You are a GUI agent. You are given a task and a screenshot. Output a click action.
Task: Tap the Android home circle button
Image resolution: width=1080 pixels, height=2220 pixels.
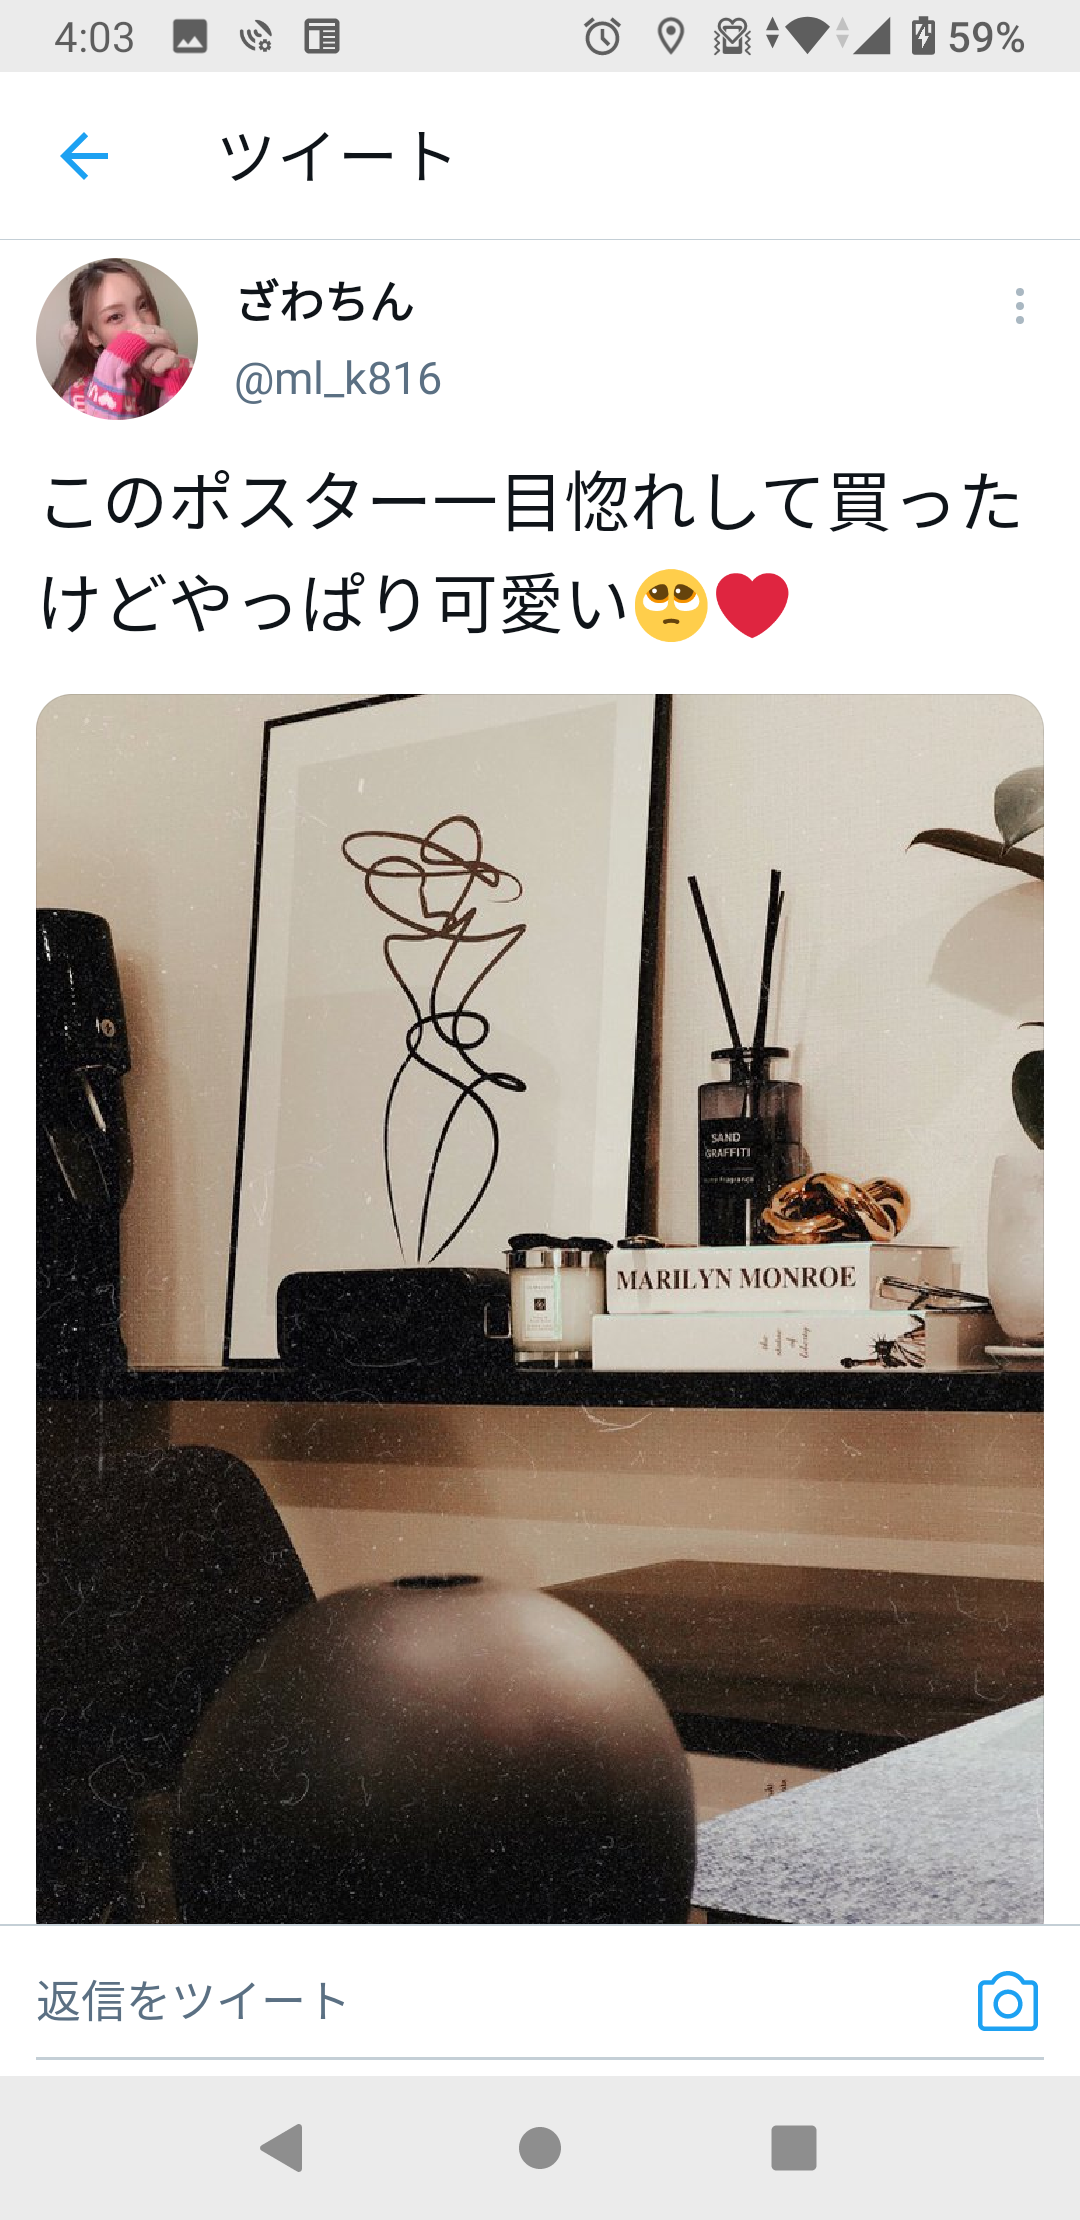click(x=540, y=2147)
